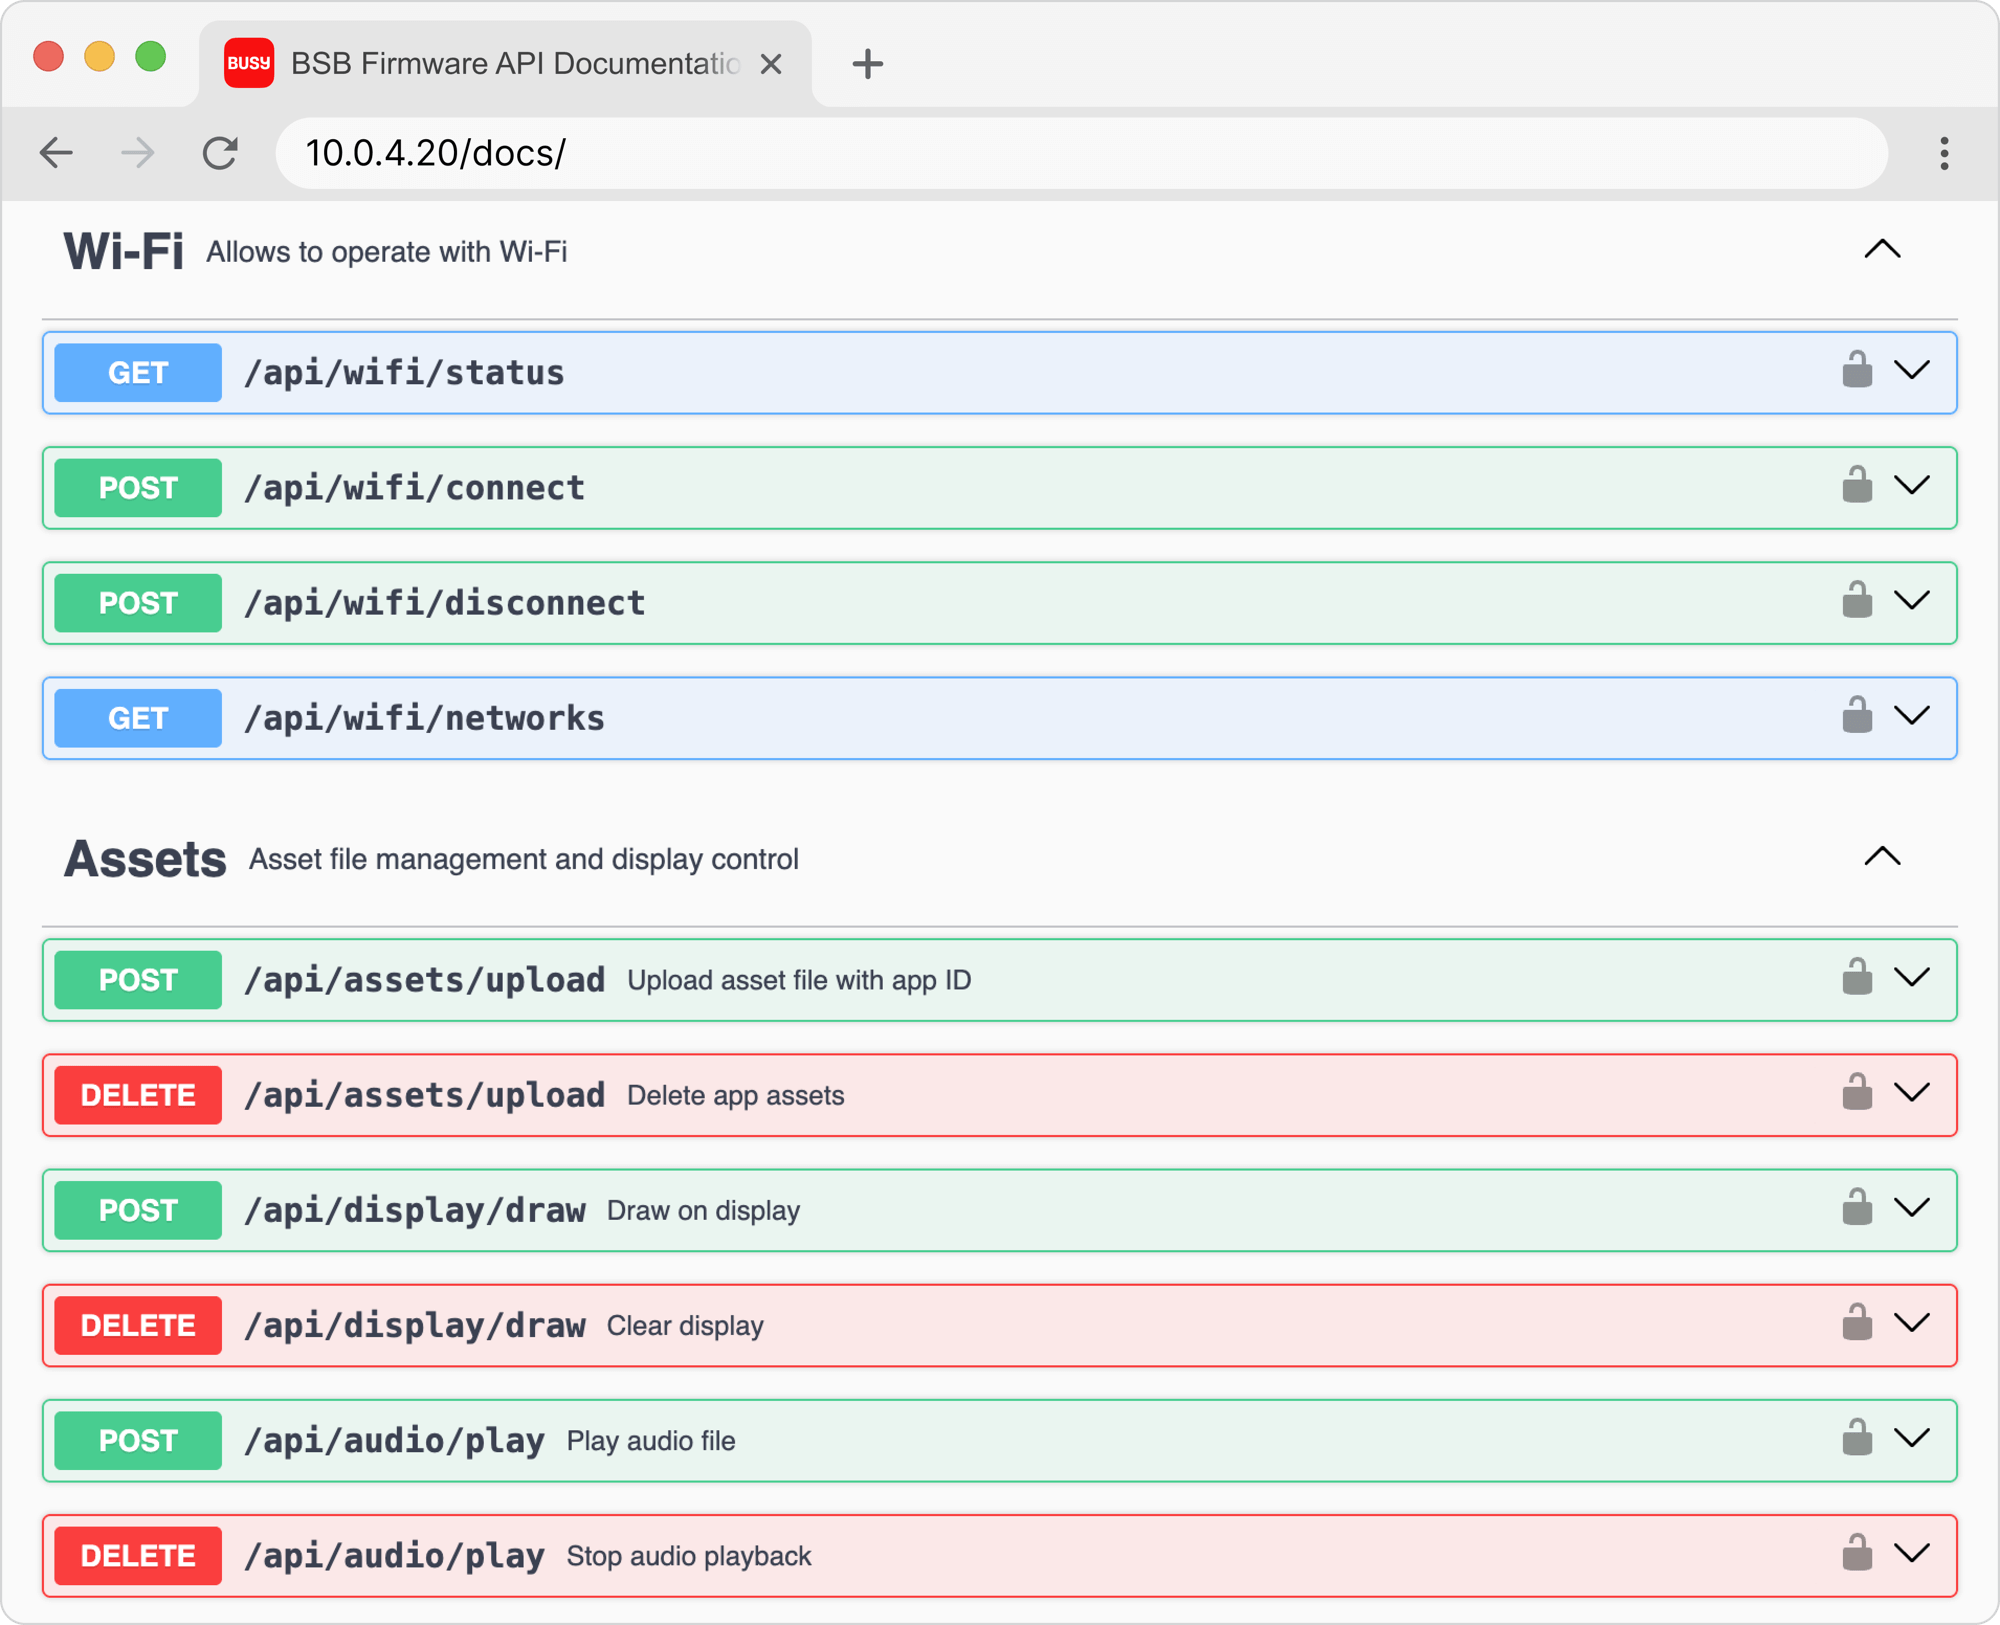Image resolution: width=2000 pixels, height=1625 pixels.
Task: Click lock icon on DELETE /api/display/draw
Action: [x=1856, y=1323]
